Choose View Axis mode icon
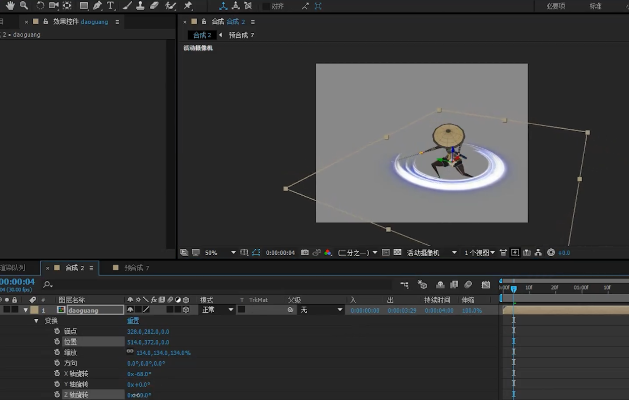This screenshot has width=629, height=400. (248, 6)
